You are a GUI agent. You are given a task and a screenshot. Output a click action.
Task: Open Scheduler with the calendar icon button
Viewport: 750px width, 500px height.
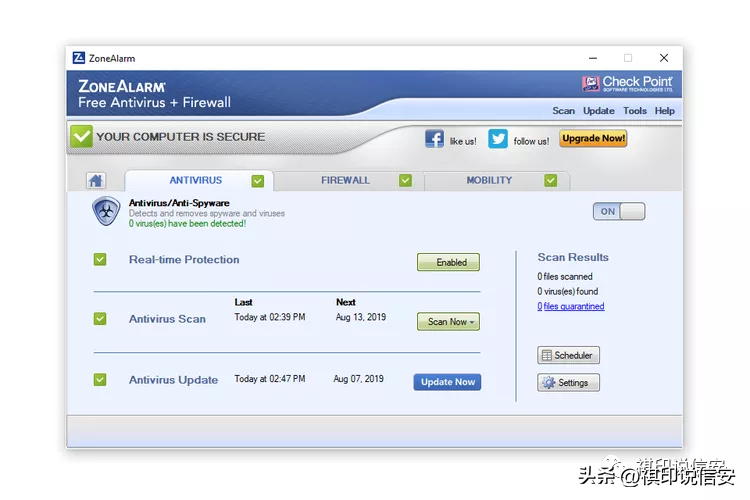pos(568,355)
